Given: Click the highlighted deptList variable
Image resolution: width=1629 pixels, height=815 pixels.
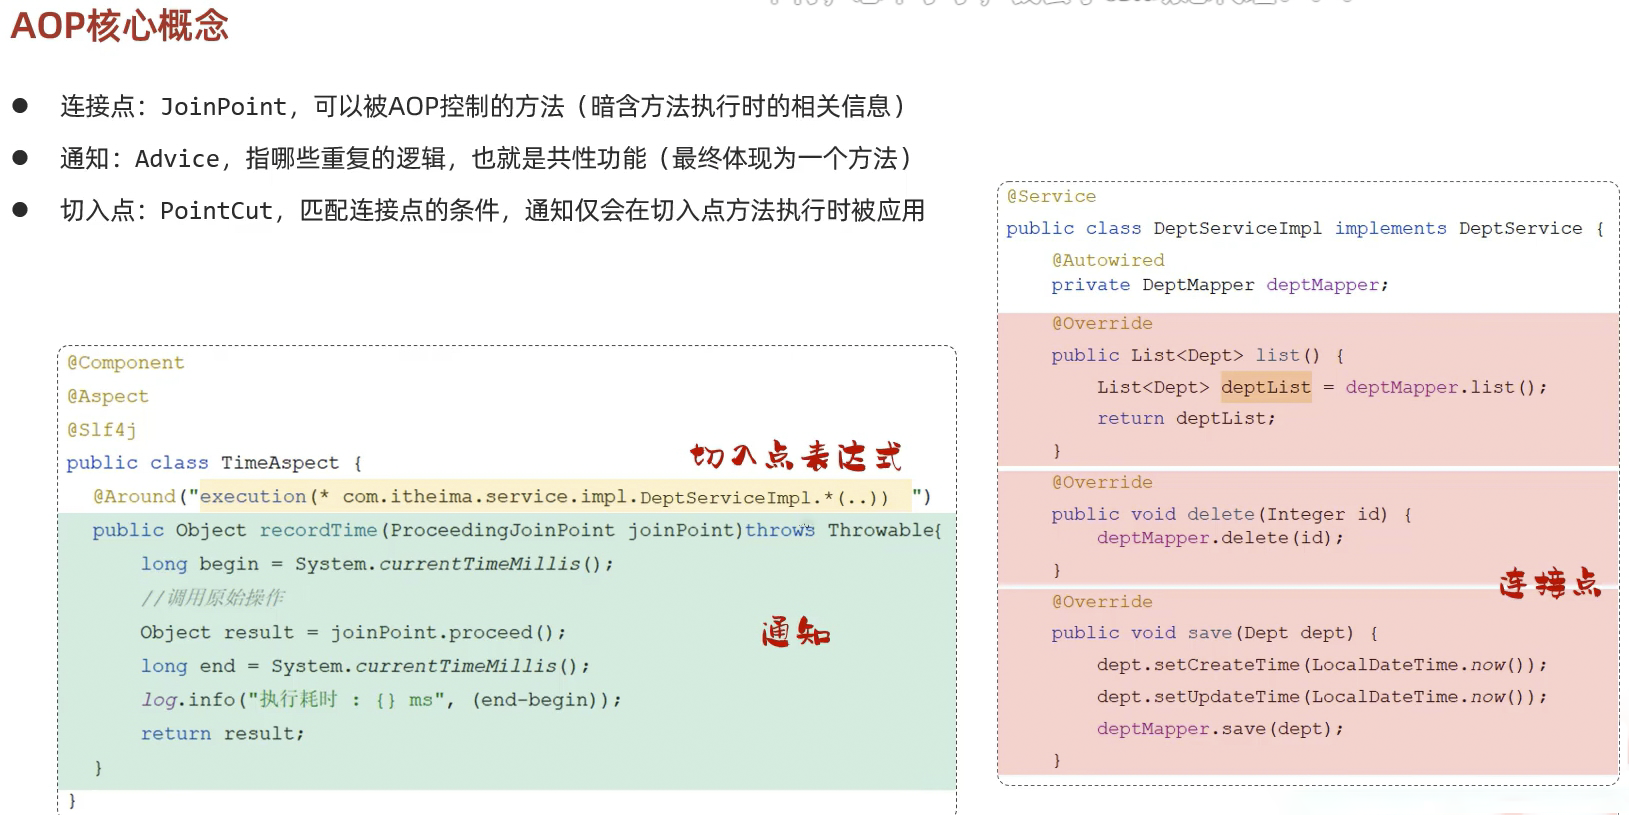Looking at the screenshot, I should coord(1265,387).
